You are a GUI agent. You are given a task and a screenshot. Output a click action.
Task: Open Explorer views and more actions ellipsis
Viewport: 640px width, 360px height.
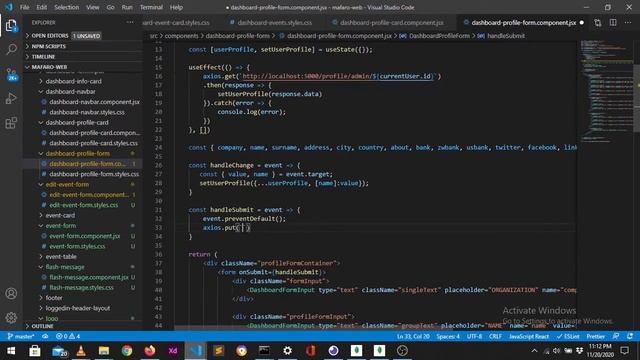(x=130, y=22)
